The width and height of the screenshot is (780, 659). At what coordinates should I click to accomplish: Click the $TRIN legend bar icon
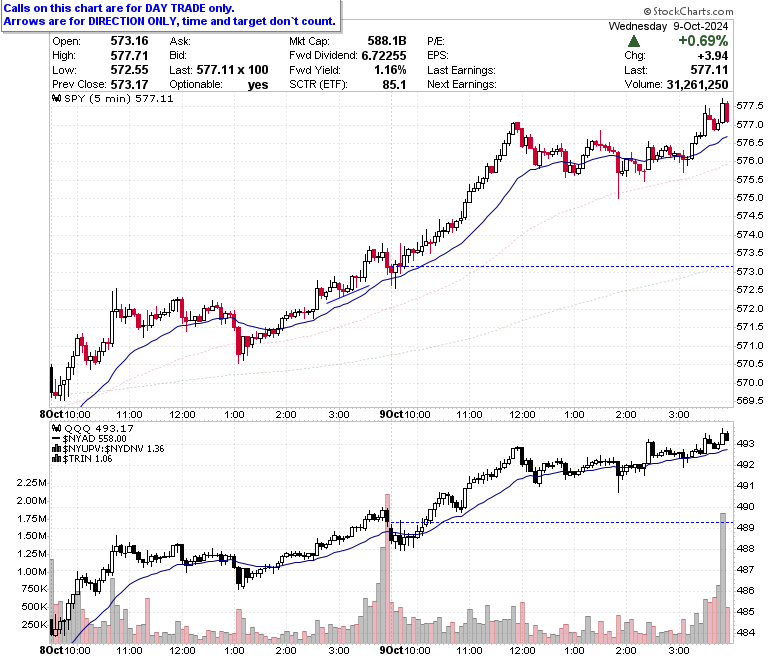pos(57,459)
